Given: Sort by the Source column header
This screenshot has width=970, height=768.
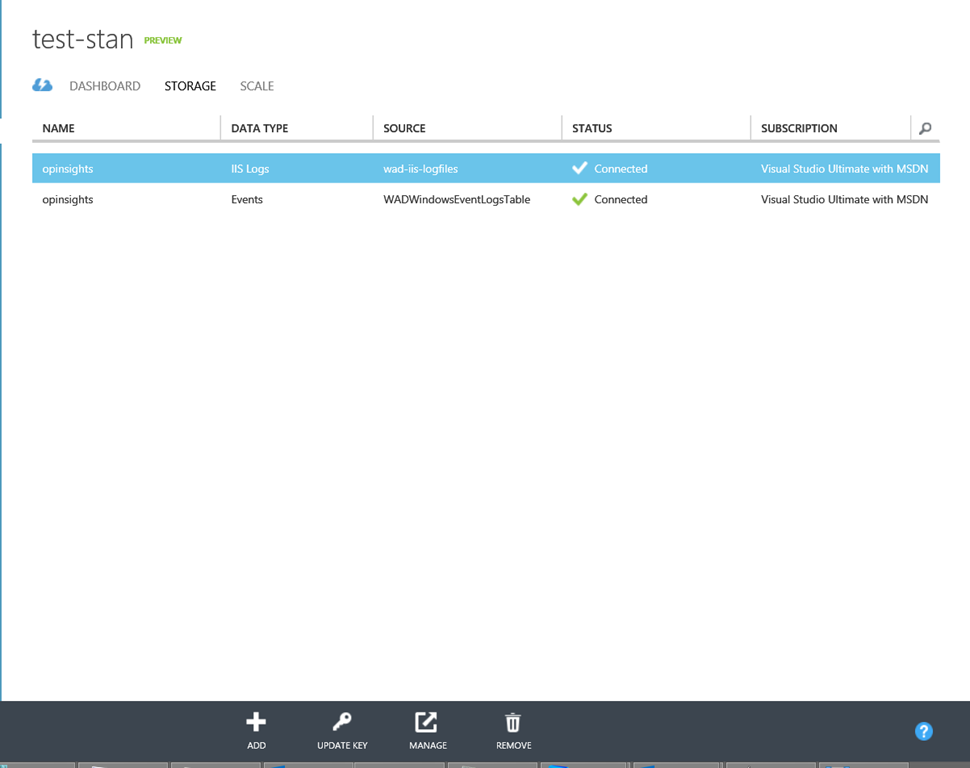Looking at the screenshot, I should click(x=404, y=128).
